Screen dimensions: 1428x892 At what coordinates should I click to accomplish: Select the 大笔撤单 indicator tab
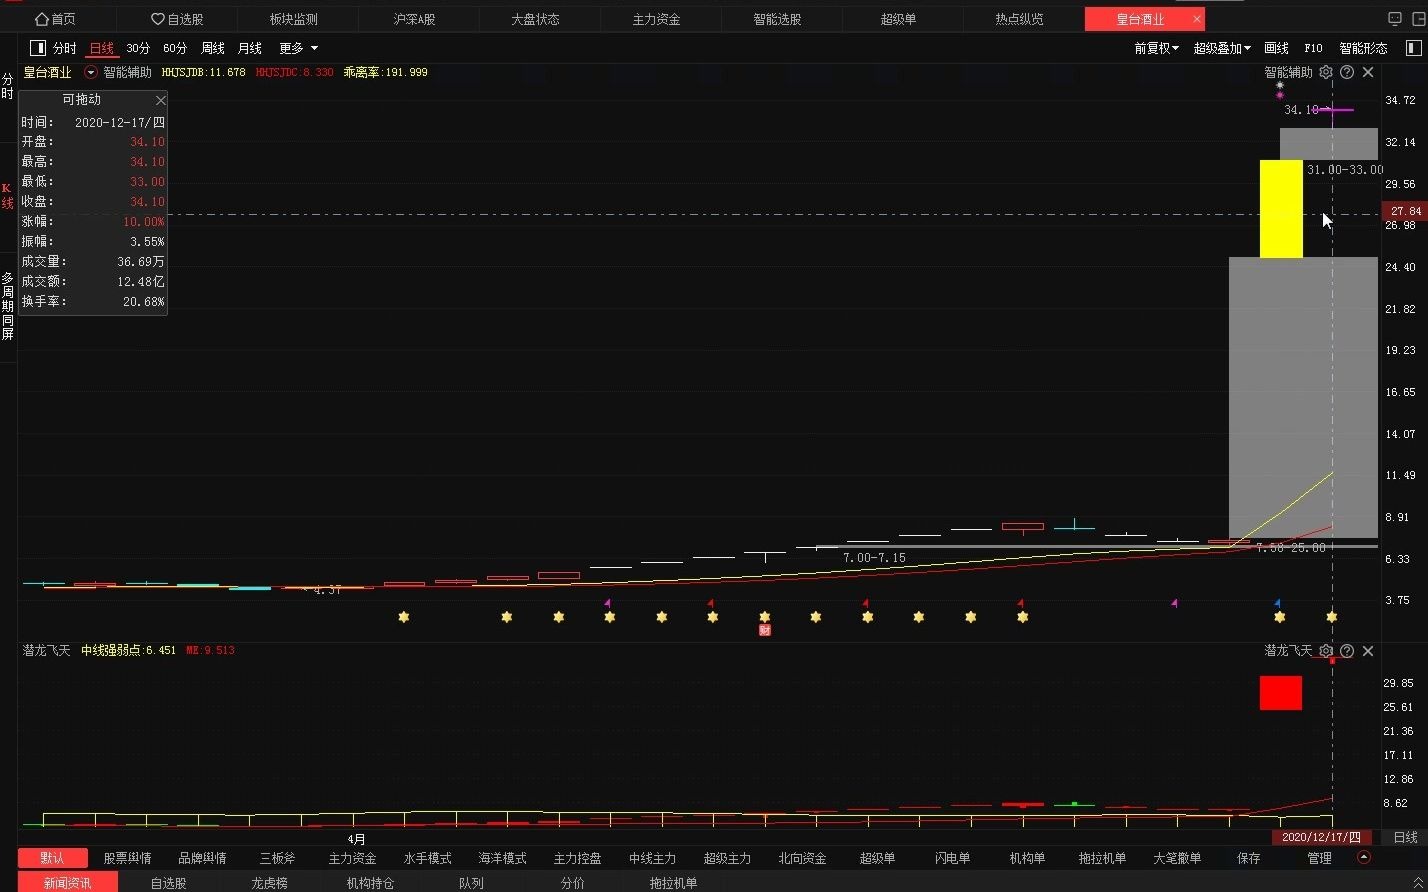coord(1177,858)
